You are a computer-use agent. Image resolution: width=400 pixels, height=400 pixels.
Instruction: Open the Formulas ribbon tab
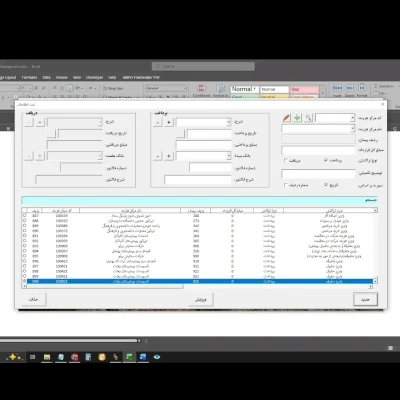point(29,77)
